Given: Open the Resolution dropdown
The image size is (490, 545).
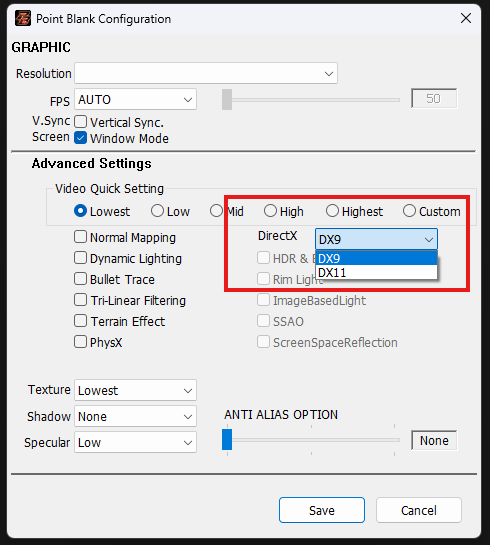Looking at the screenshot, I should [x=206, y=73].
